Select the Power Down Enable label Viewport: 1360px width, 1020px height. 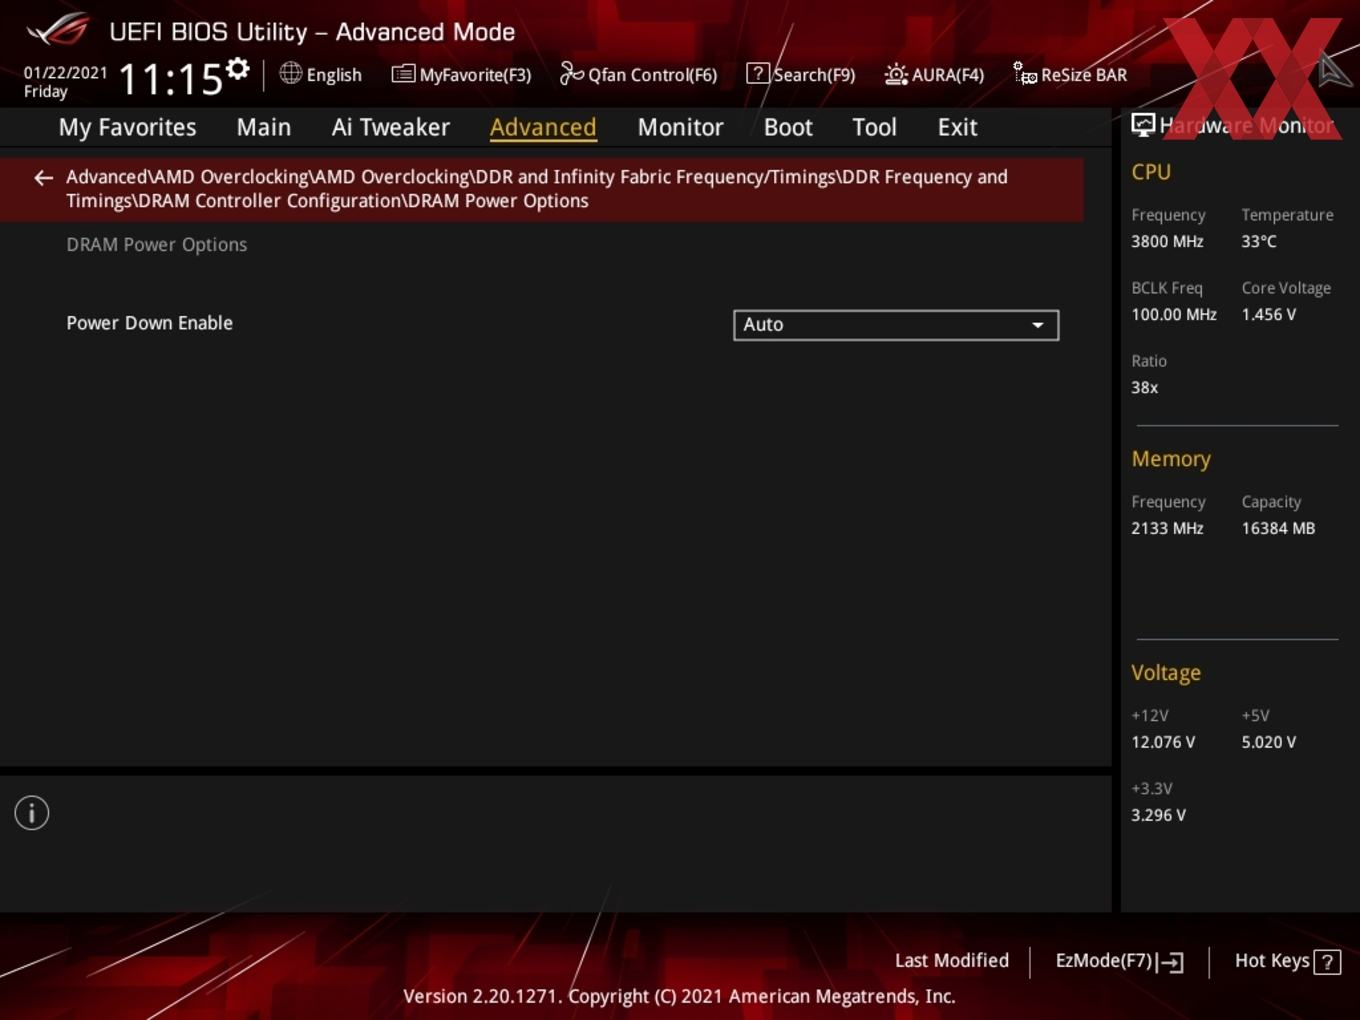pos(149,322)
